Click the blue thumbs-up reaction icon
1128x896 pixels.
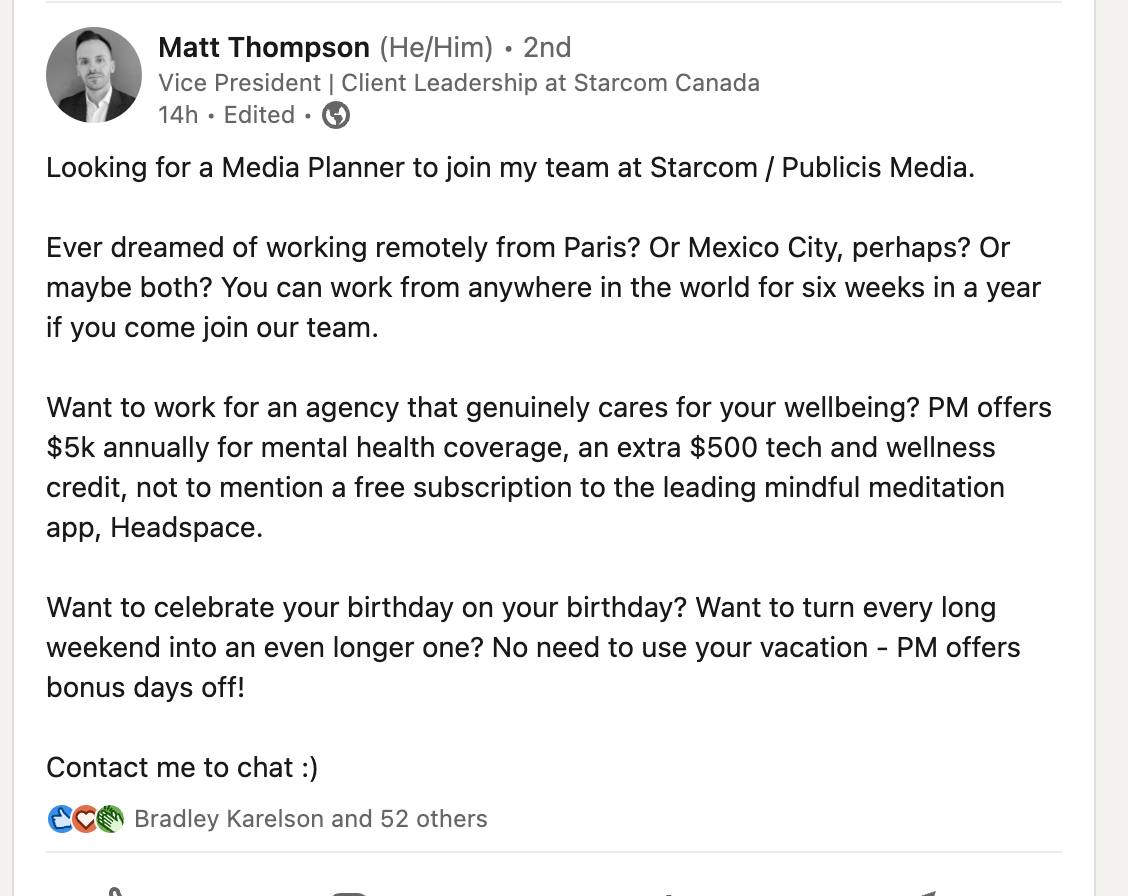(x=60, y=819)
